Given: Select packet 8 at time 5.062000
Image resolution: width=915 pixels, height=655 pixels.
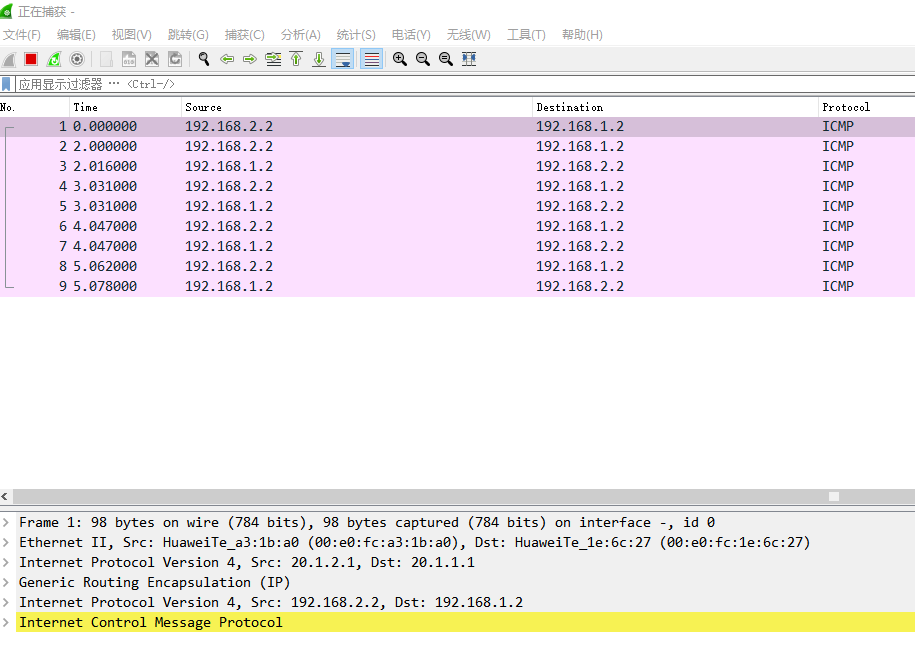Looking at the screenshot, I should pos(458,266).
